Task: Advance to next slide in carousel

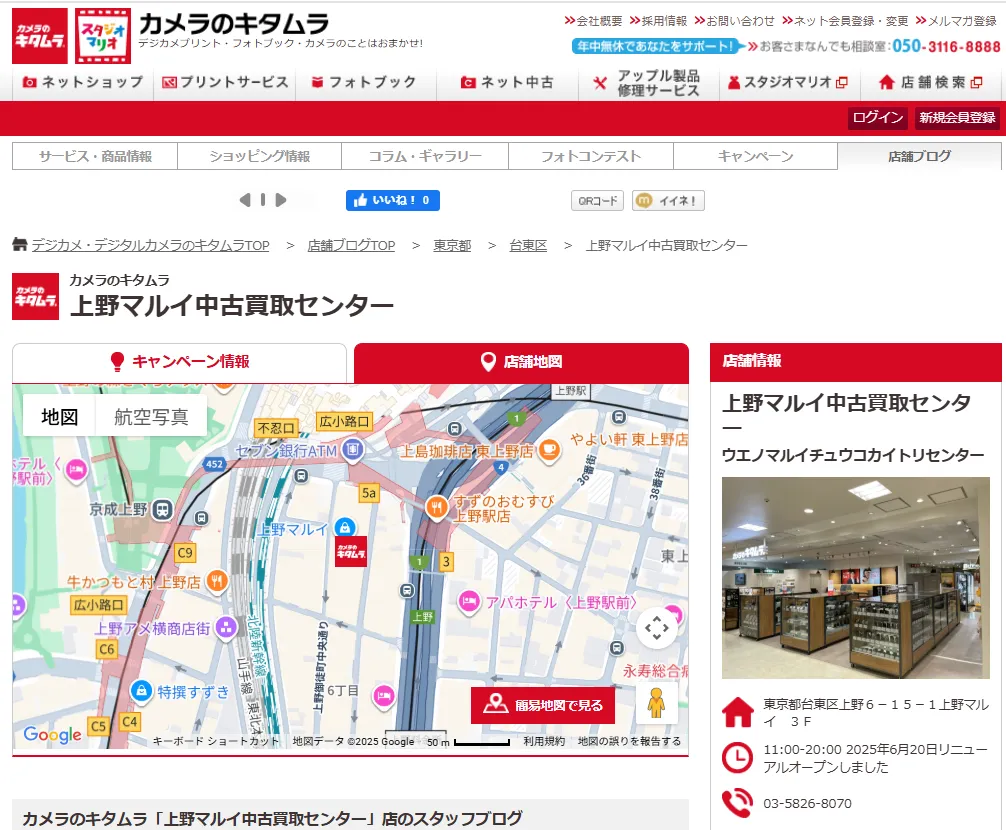Action: pos(280,200)
